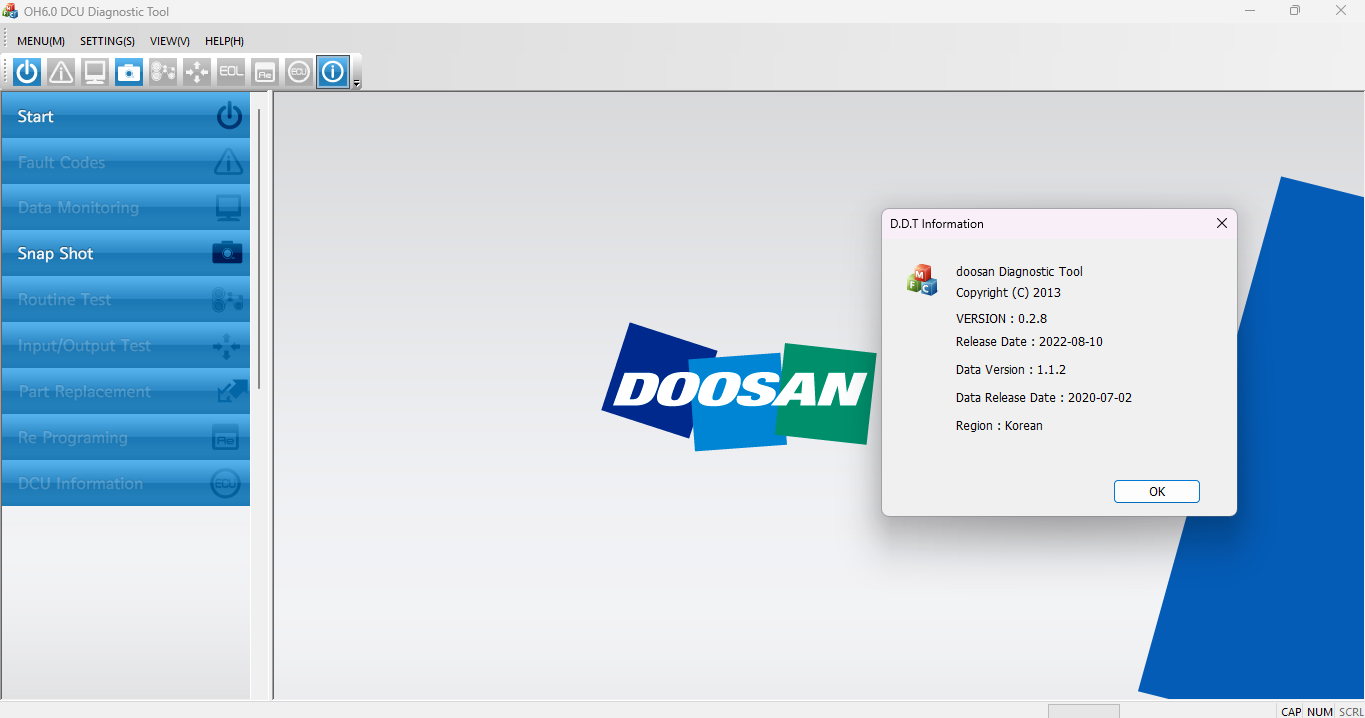Open the SETTING(S) menu
The height and width of the screenshot is (718, 1365).
point(107,41)
